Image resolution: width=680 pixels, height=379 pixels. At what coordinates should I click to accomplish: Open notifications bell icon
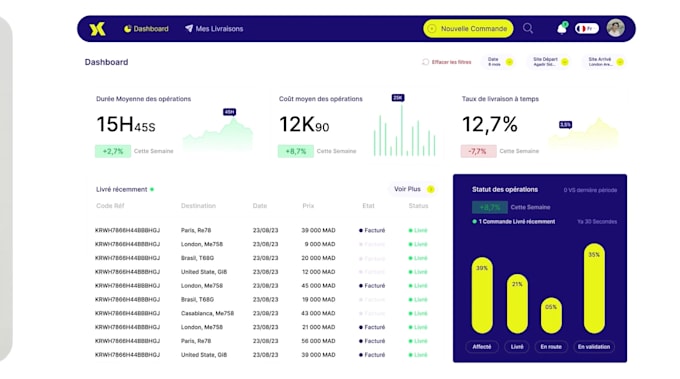pyautogui.click(x=562, y=29)
